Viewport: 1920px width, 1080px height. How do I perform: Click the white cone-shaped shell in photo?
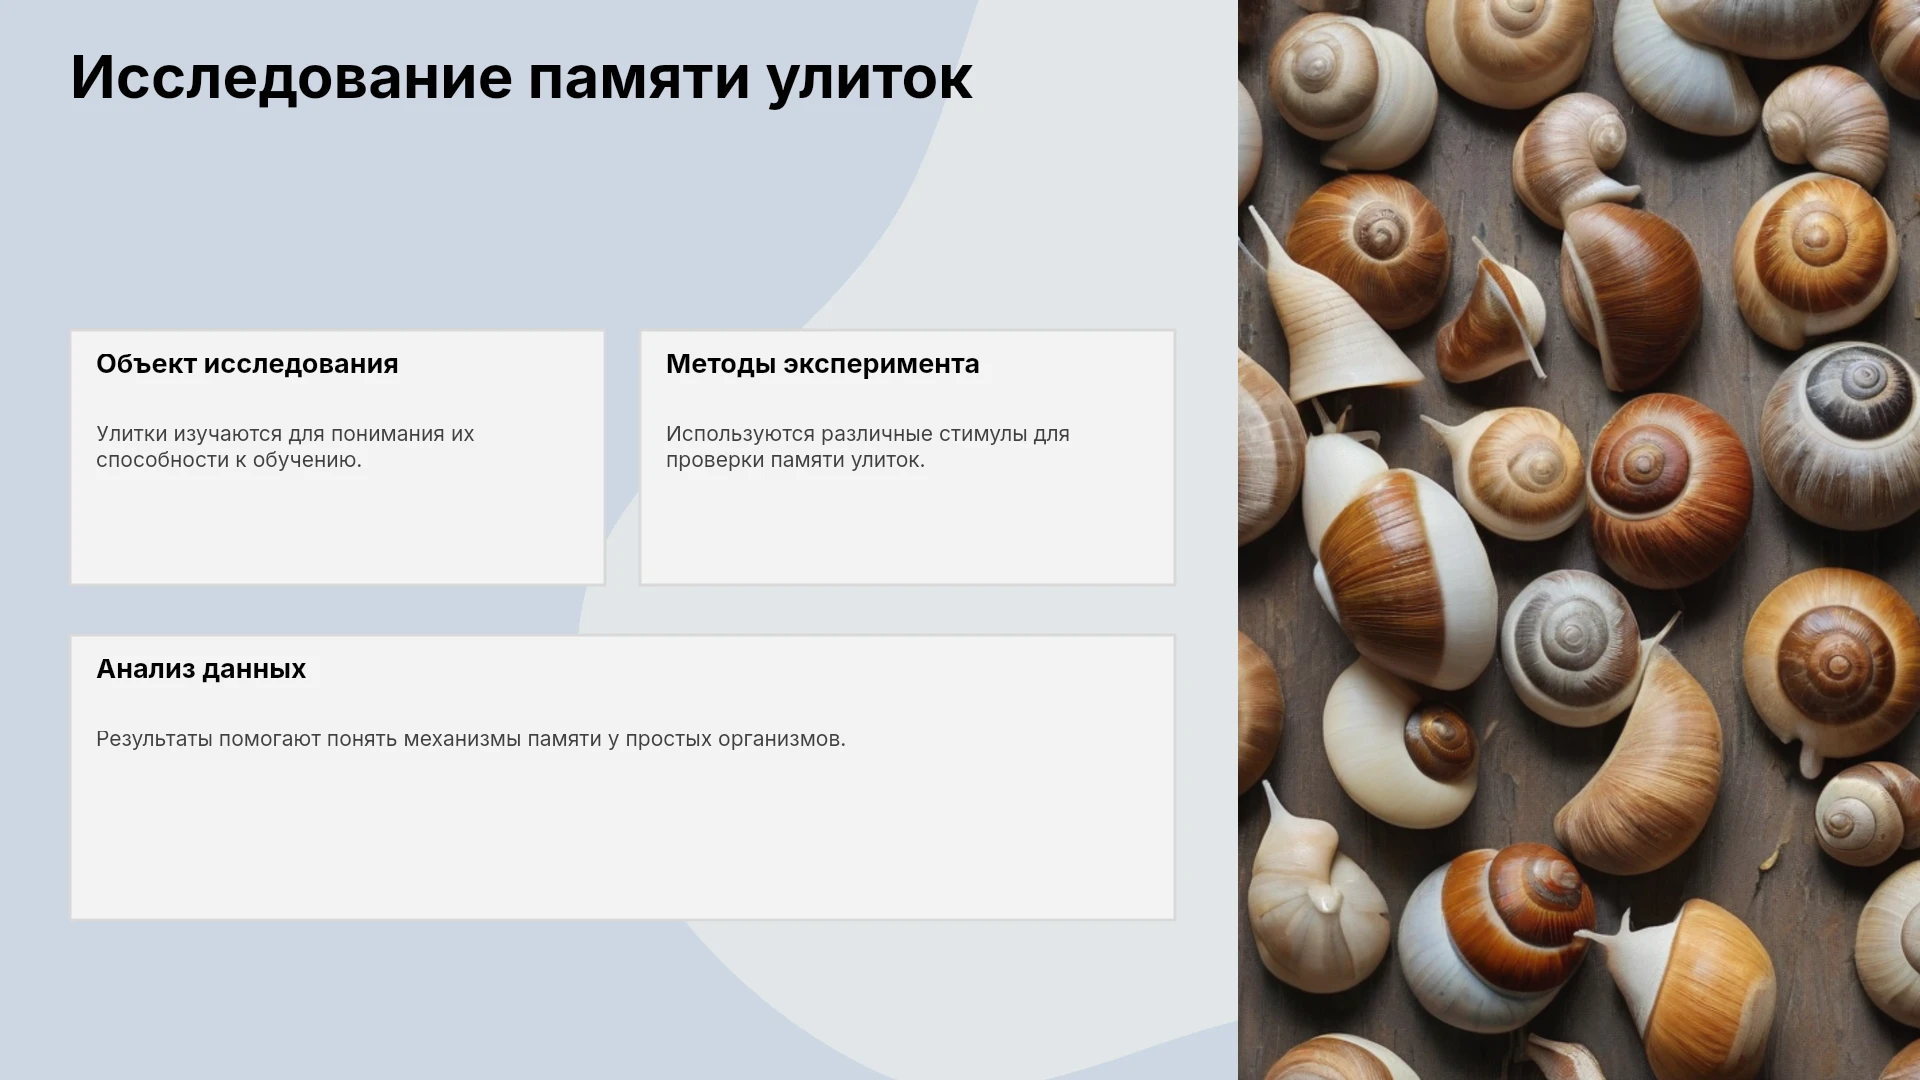point(1335,315)
